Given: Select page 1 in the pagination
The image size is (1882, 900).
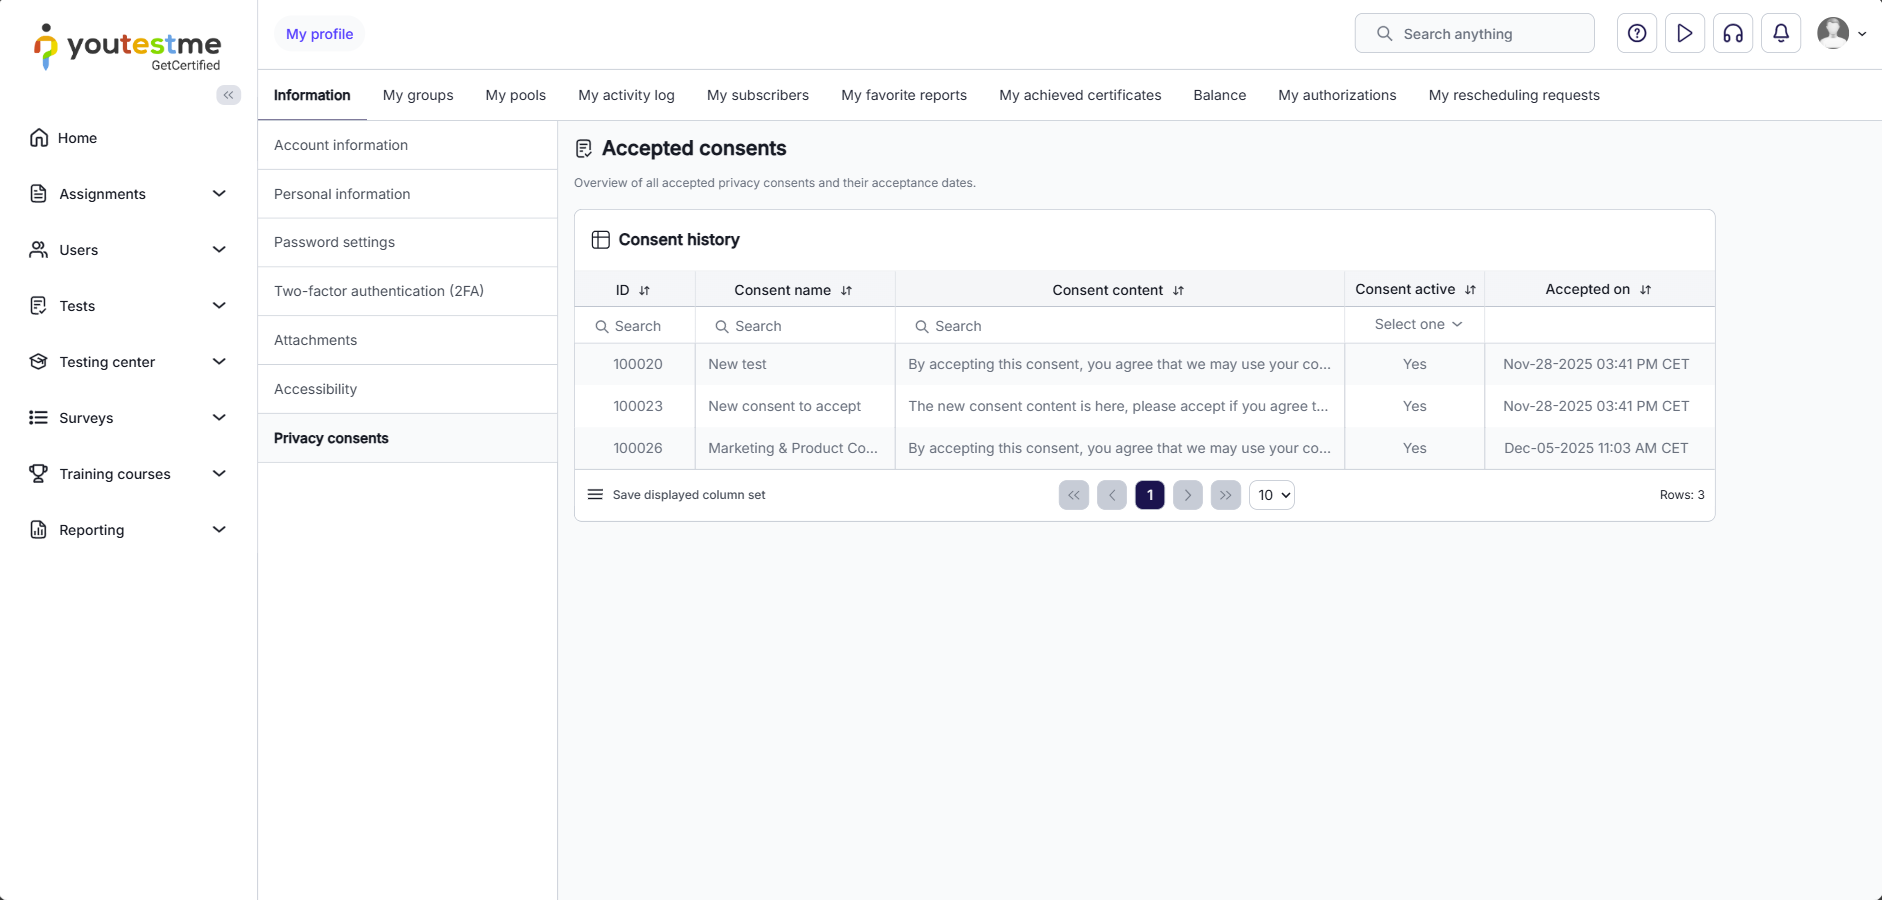Looking at the screenshot, I should [x=1150, y=495].
